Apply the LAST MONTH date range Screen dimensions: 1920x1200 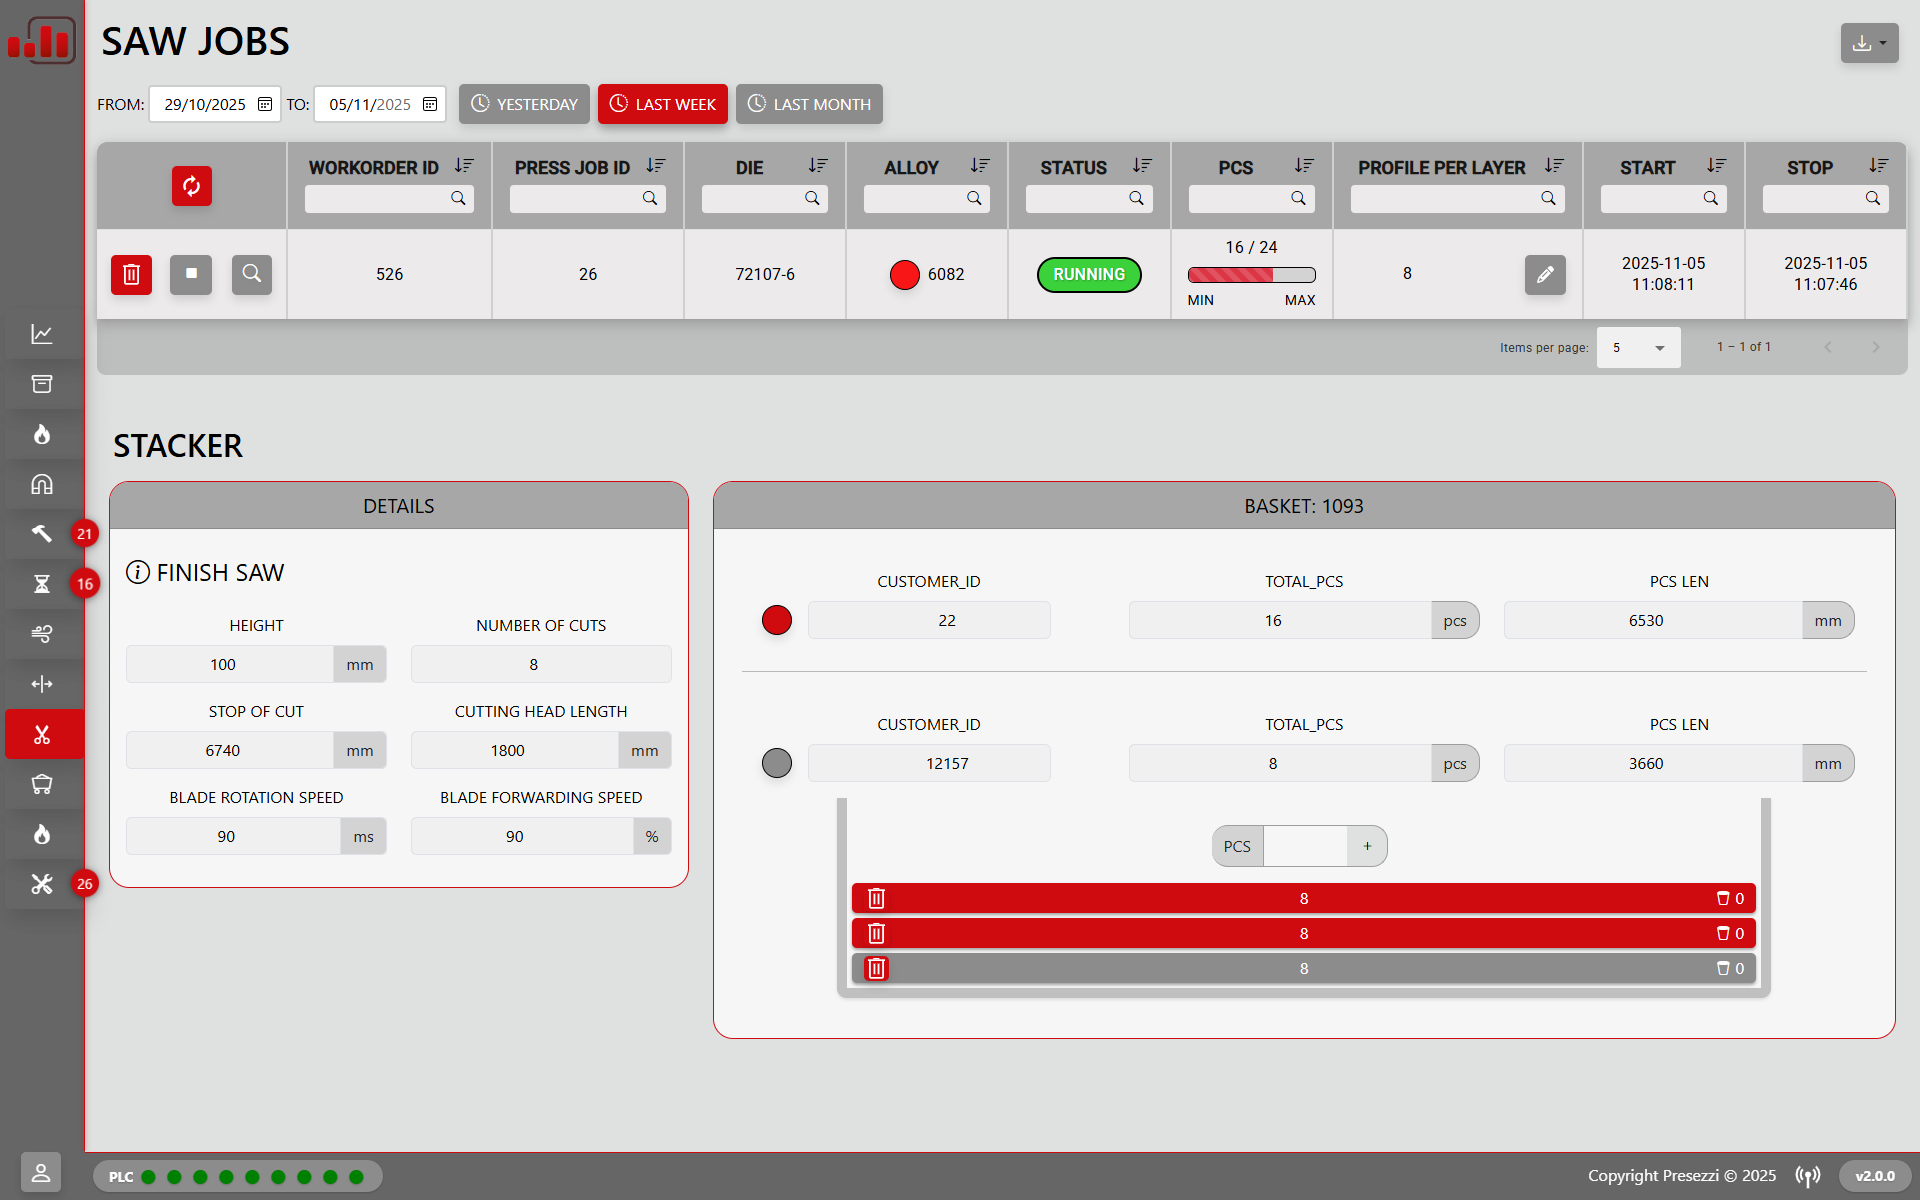[809, 104]
